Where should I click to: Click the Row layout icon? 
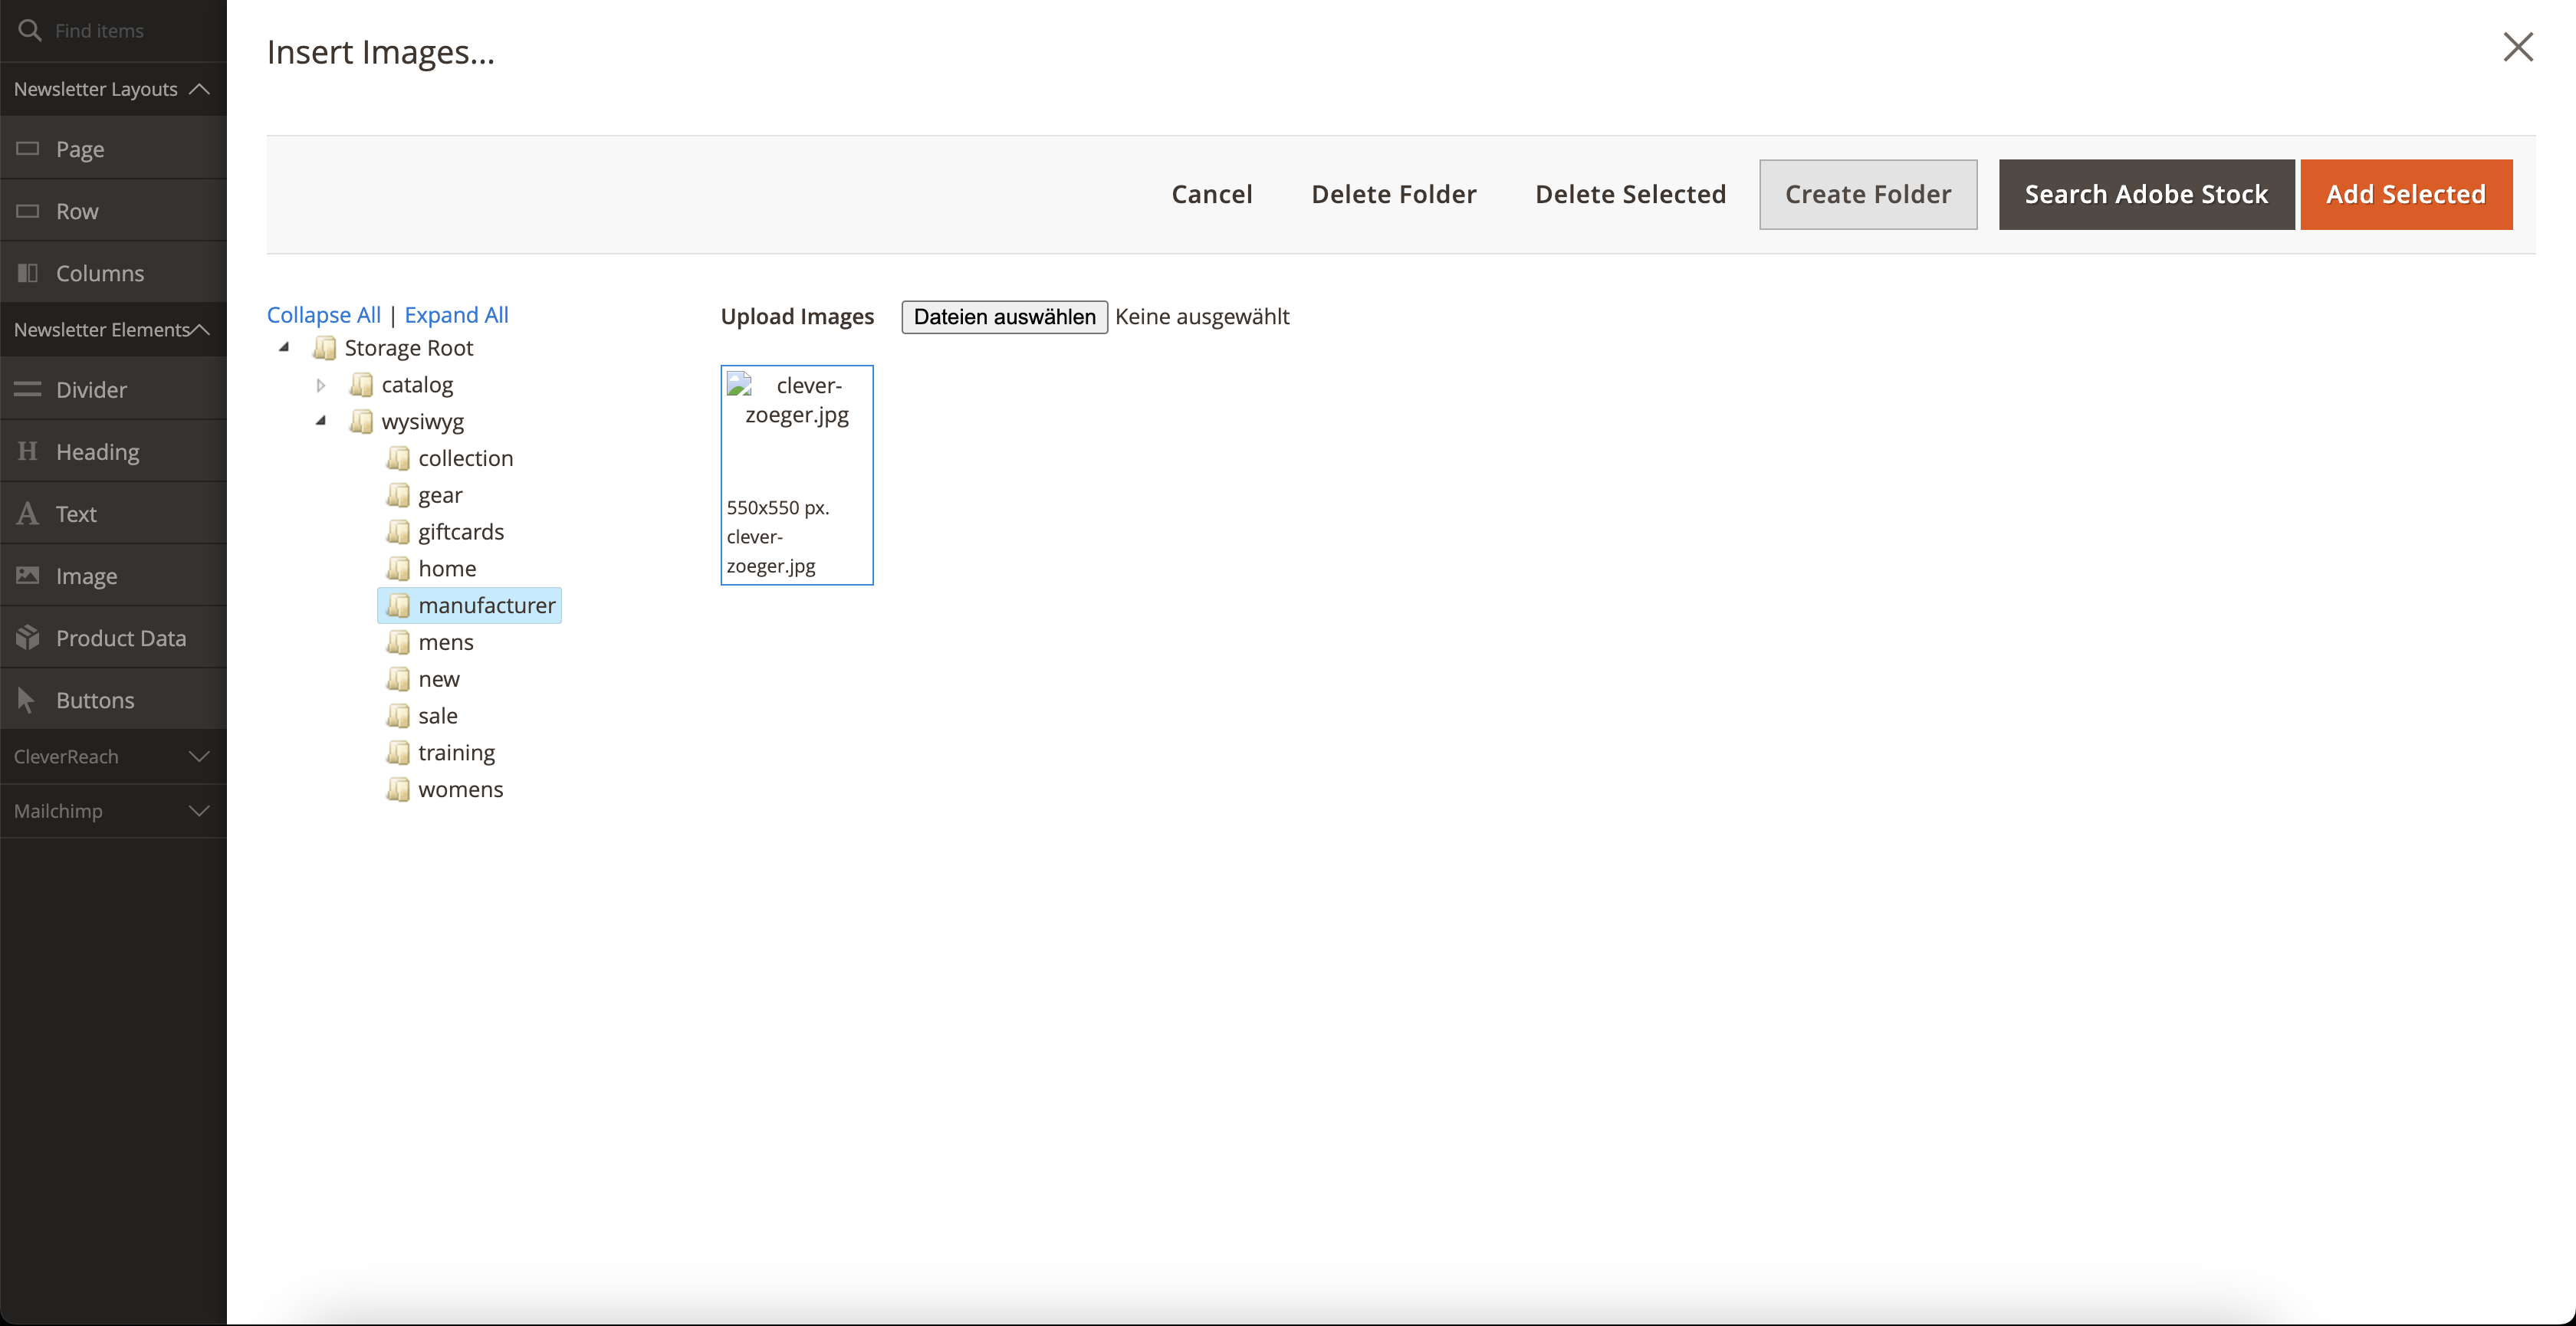28,211
